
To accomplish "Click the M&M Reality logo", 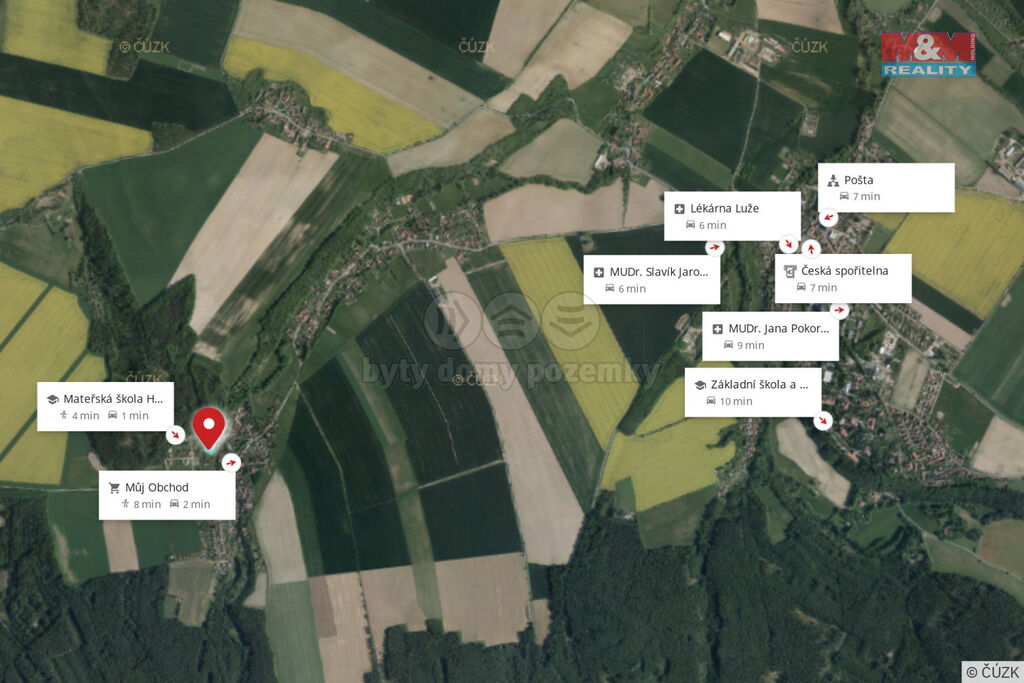I will pyautogui.click(x=928, y=54).
